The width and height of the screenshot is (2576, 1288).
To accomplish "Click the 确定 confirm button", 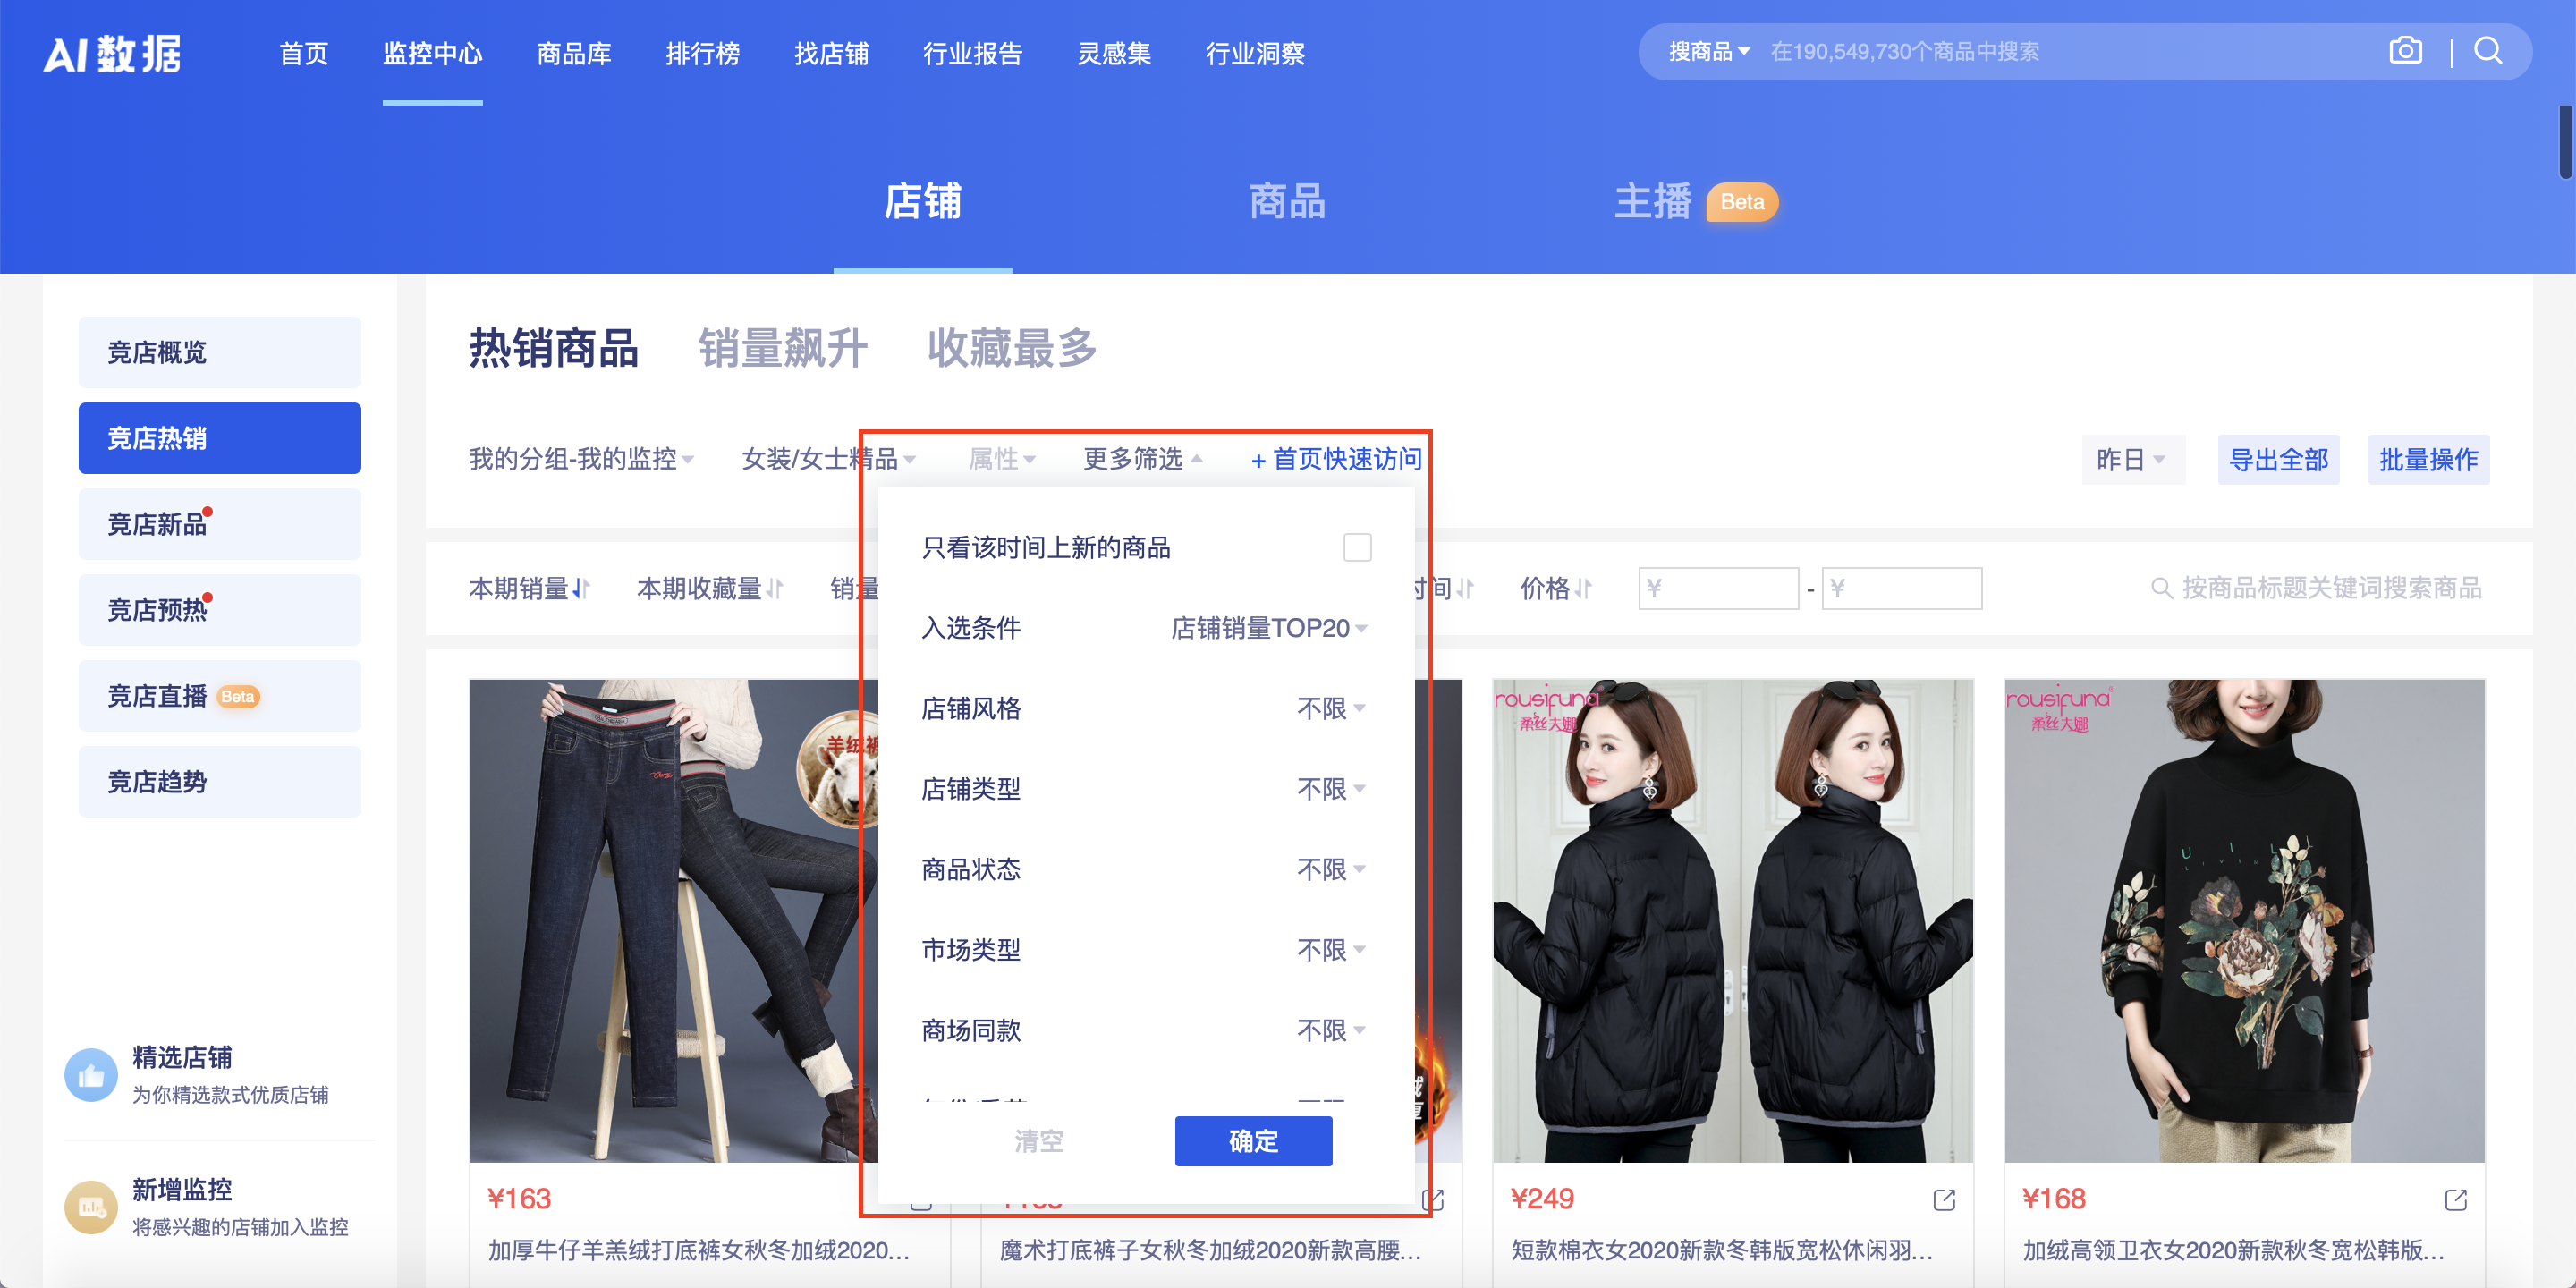I will click(1252, 1141).
